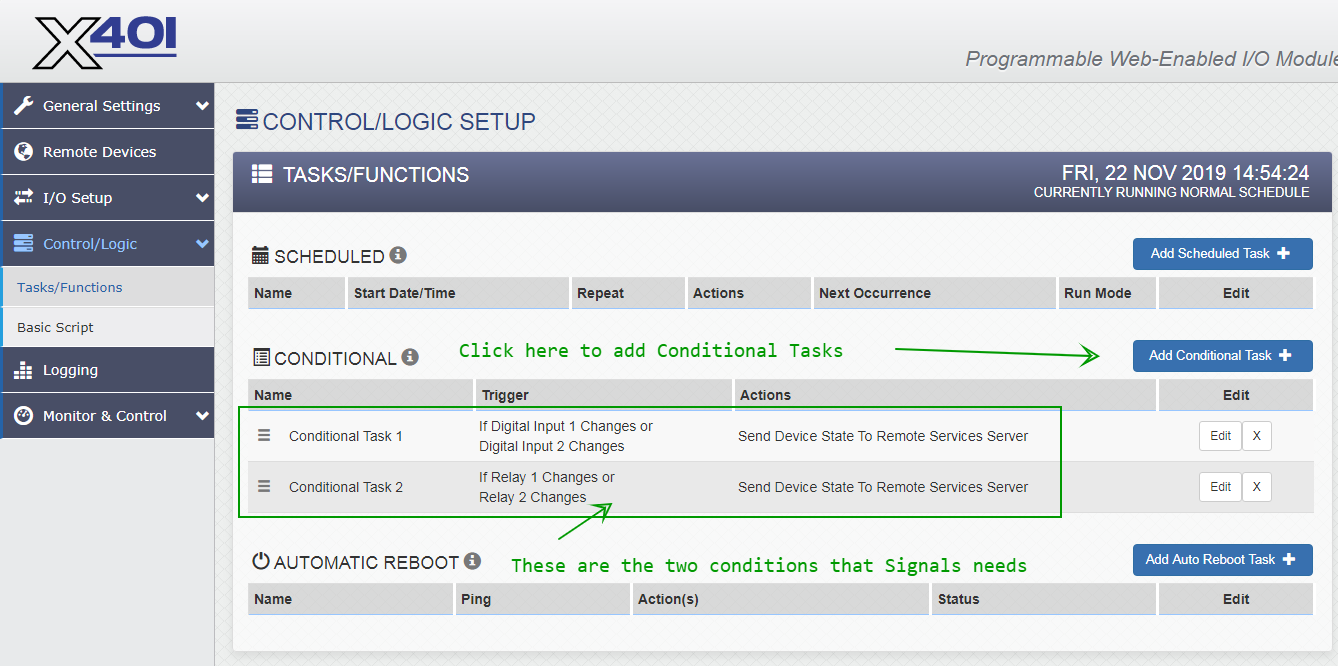
Task: Edit Conditional Task 2
Action: 1220,486
